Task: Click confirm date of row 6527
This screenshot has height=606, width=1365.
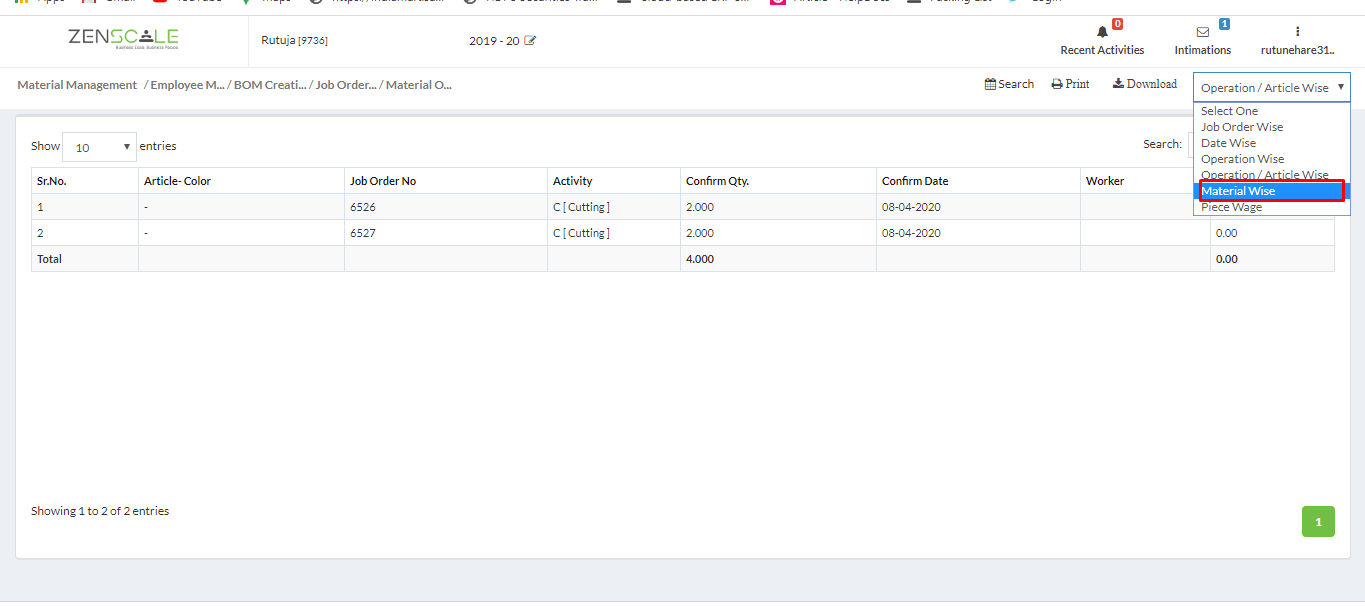Action: pos(911,233)
